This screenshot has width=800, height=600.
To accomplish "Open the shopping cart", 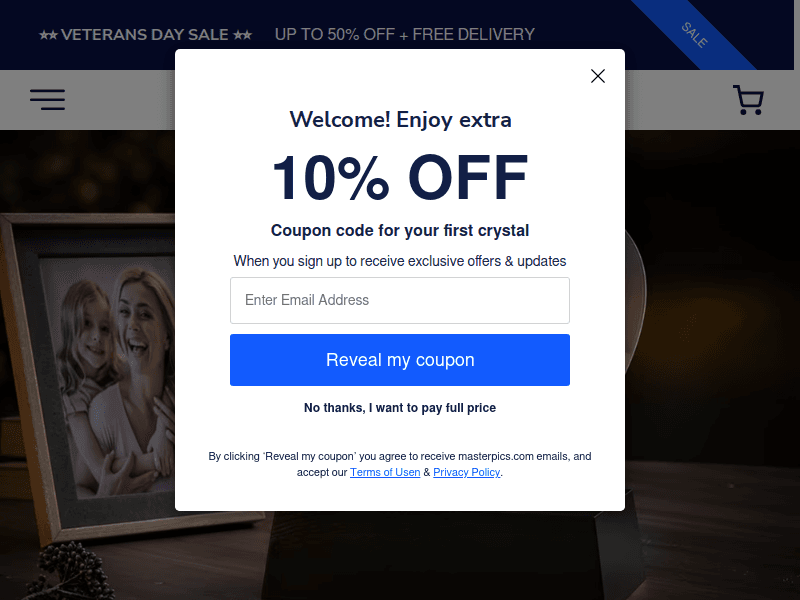I will 748,100.
